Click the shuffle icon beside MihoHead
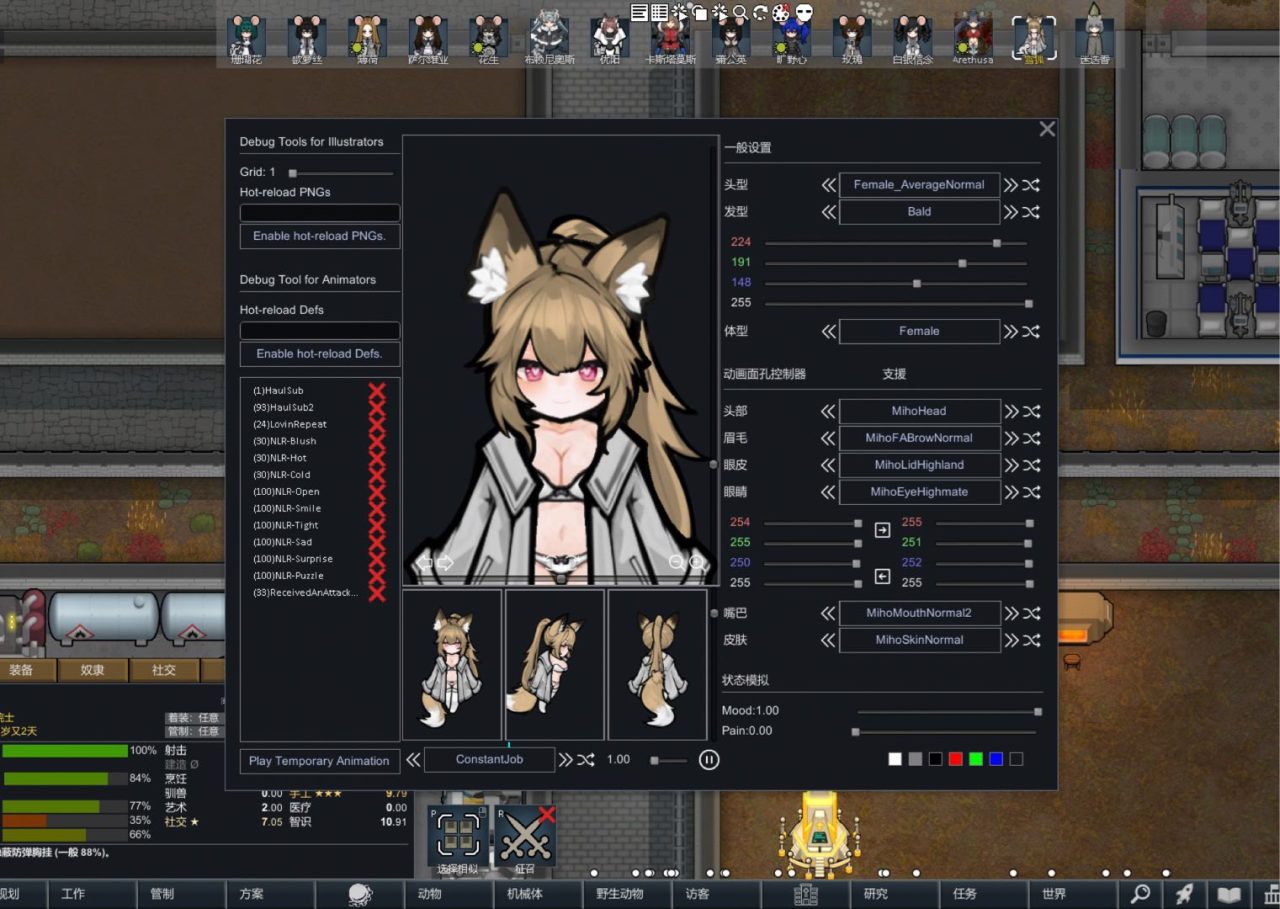1280x909 pixels. tap(1031, 411)
